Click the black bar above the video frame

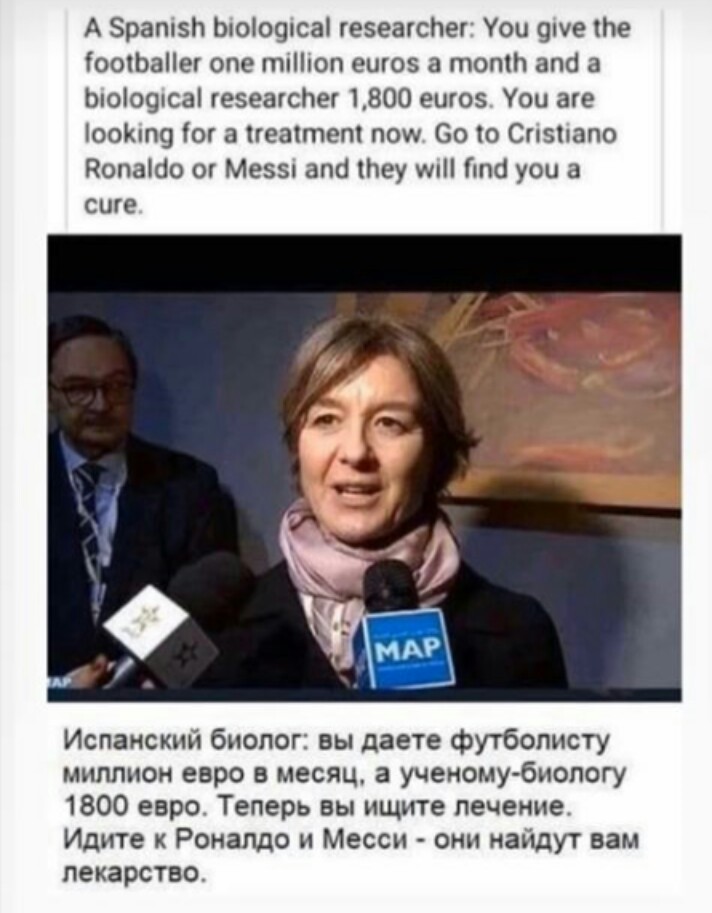[364, 263]
